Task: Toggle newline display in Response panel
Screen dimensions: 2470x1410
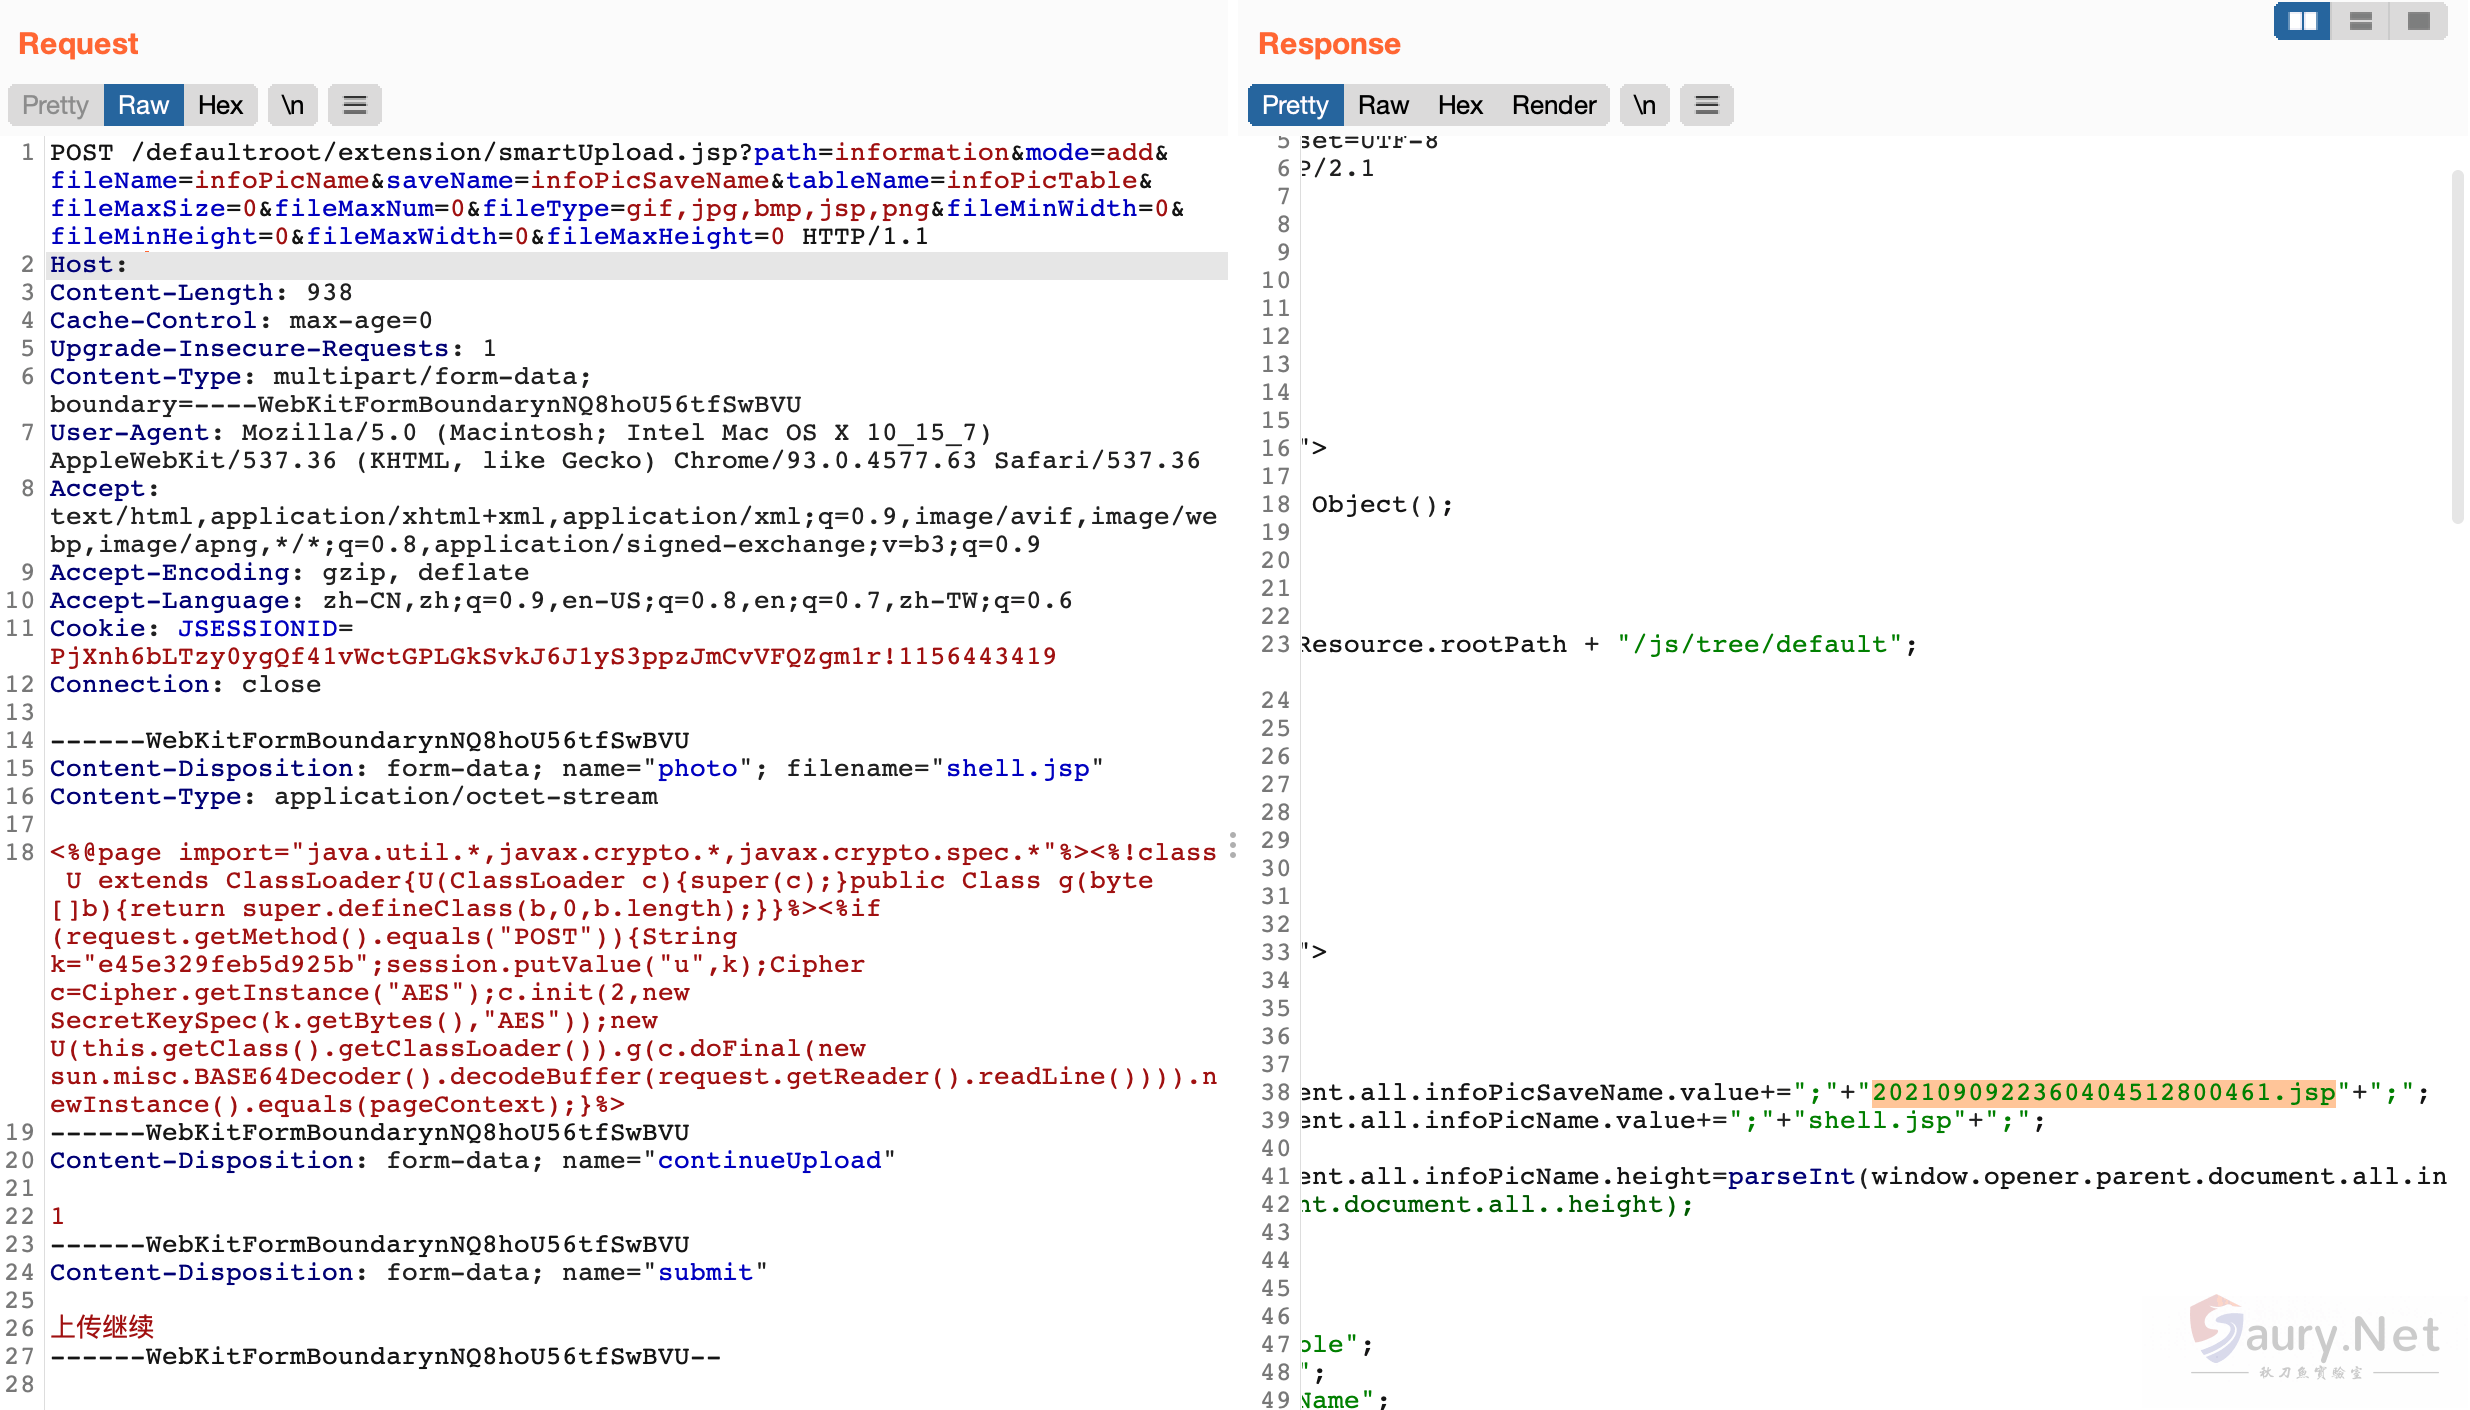Action: [x=1644, y=105]
